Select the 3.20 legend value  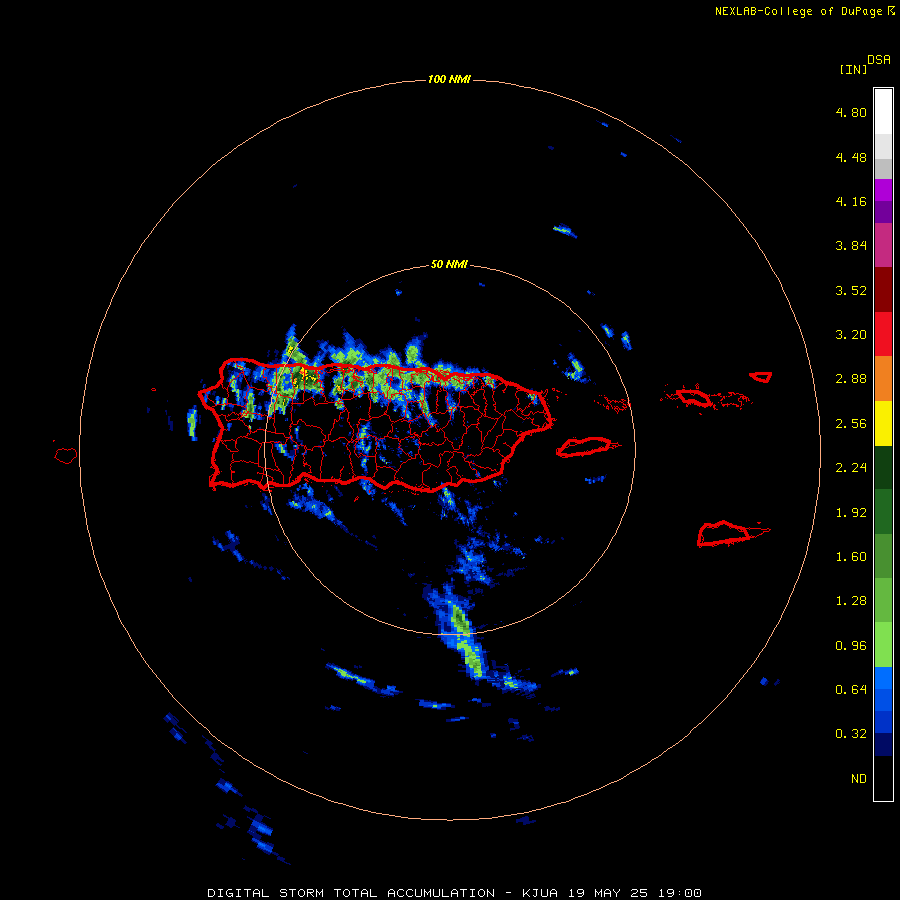point(851,335)
